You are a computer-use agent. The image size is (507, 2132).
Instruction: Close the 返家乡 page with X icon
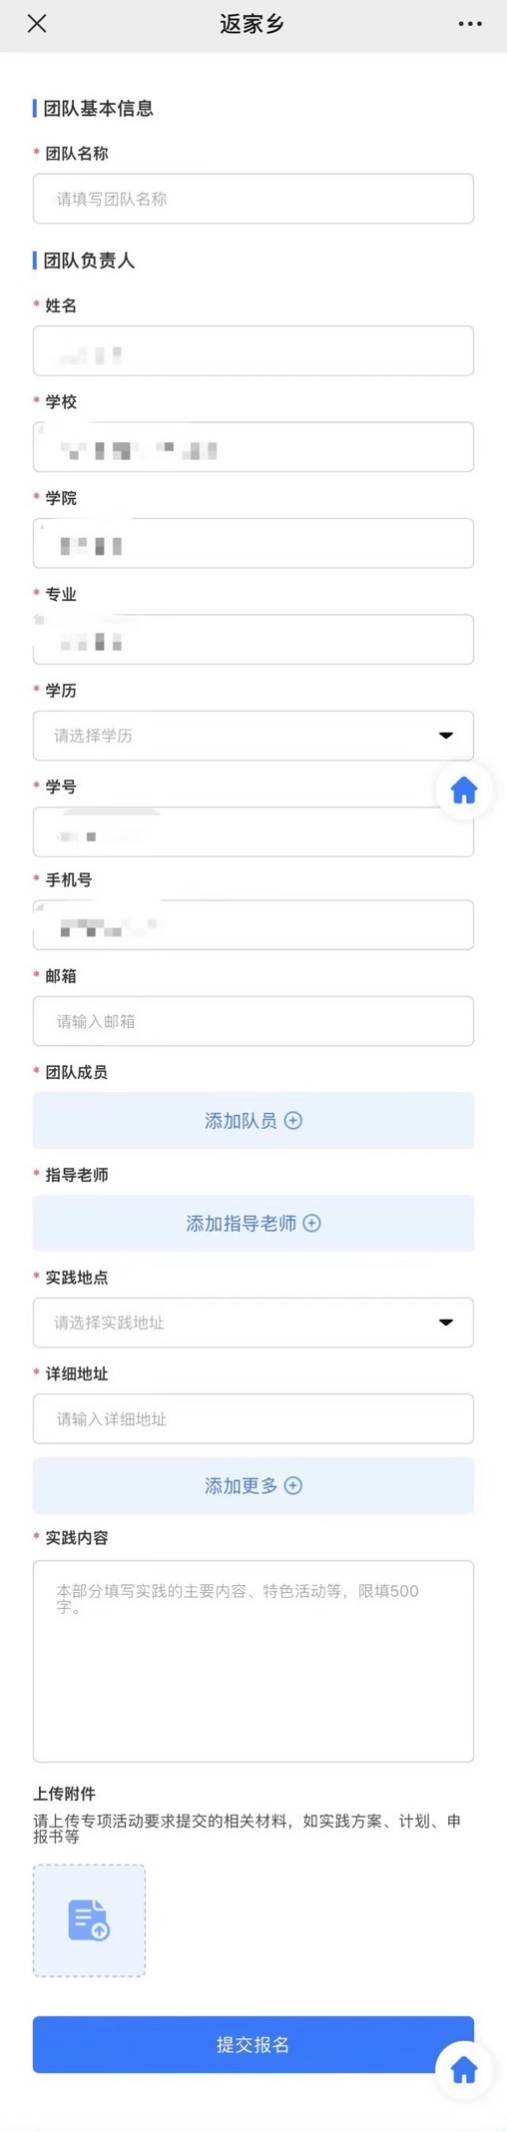tap(37, 24)
